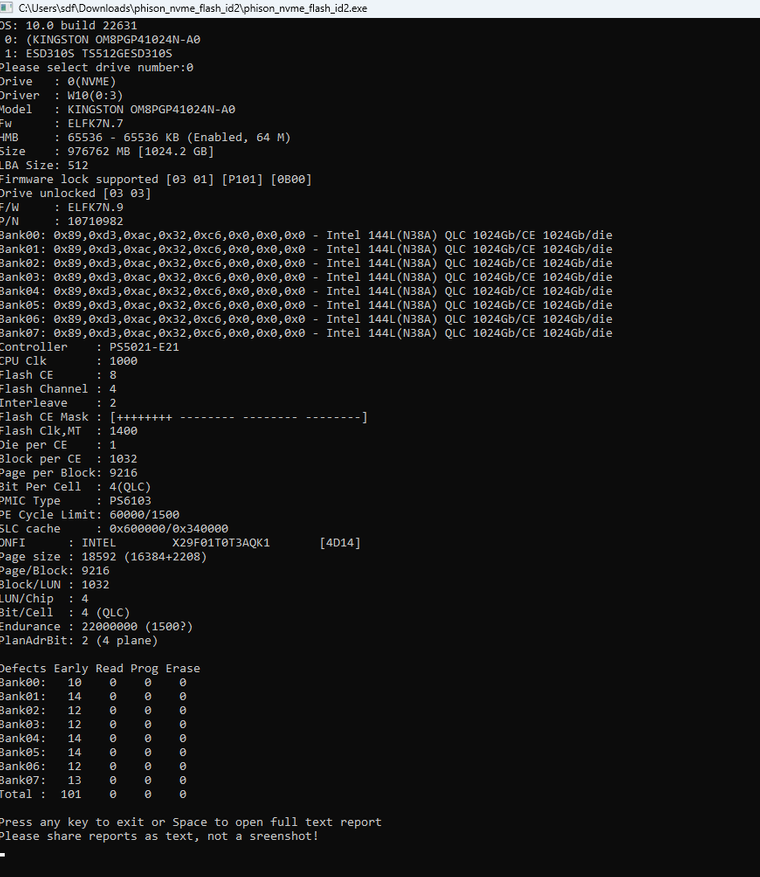The width and height of the screenshot is (760, 877).
Task: Click the 'Driver : W10(0:3)' line
Action: tap(62, 96)
